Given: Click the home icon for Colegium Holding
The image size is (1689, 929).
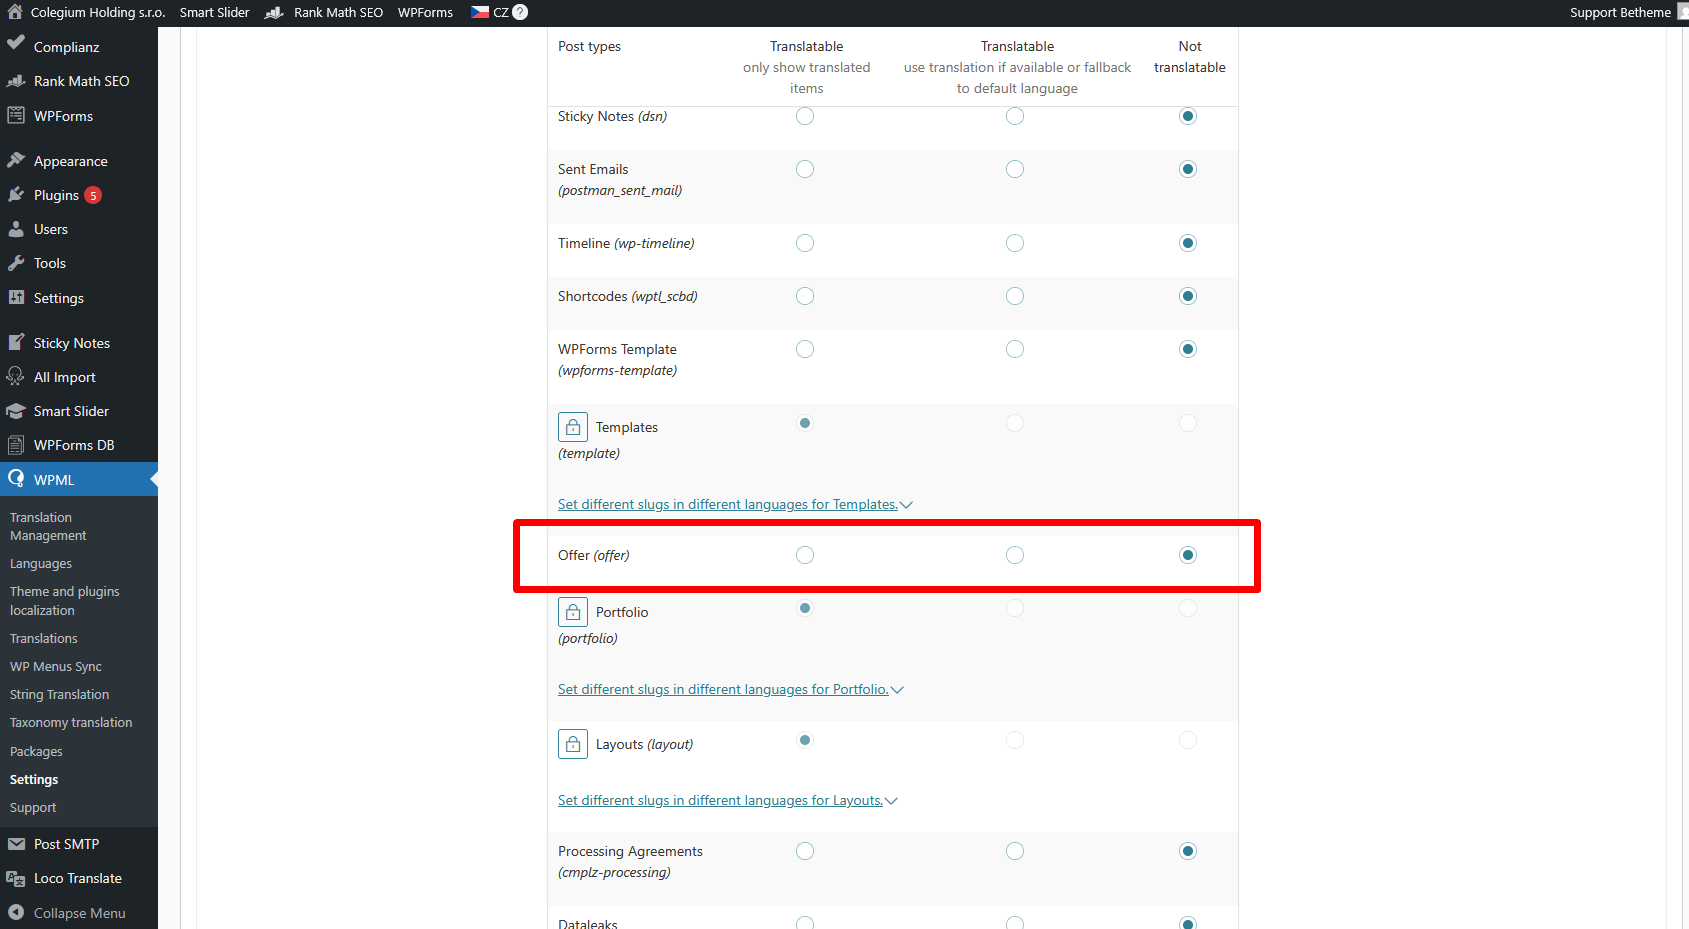Looking at the screenshot, I should [x=15, y=12].
